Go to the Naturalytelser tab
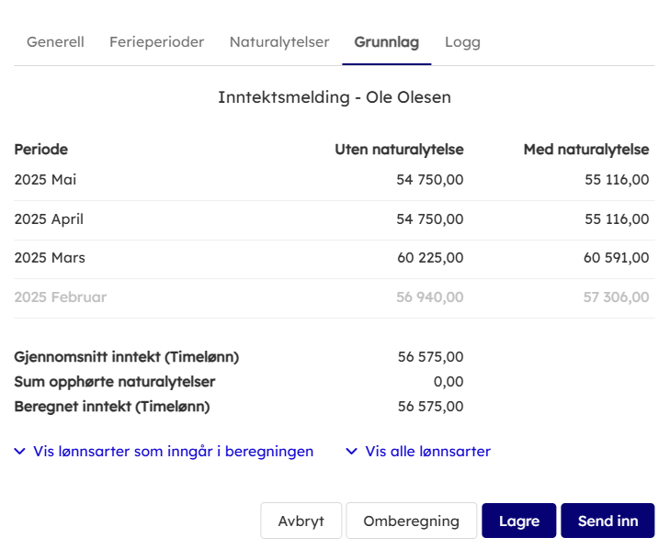Viewport: 670px width, 549px height. click(x=279, y=42)
